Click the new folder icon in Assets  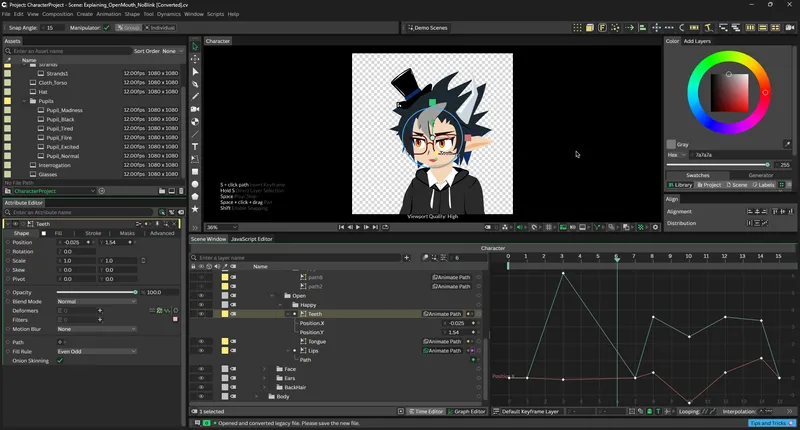(162, 191)
